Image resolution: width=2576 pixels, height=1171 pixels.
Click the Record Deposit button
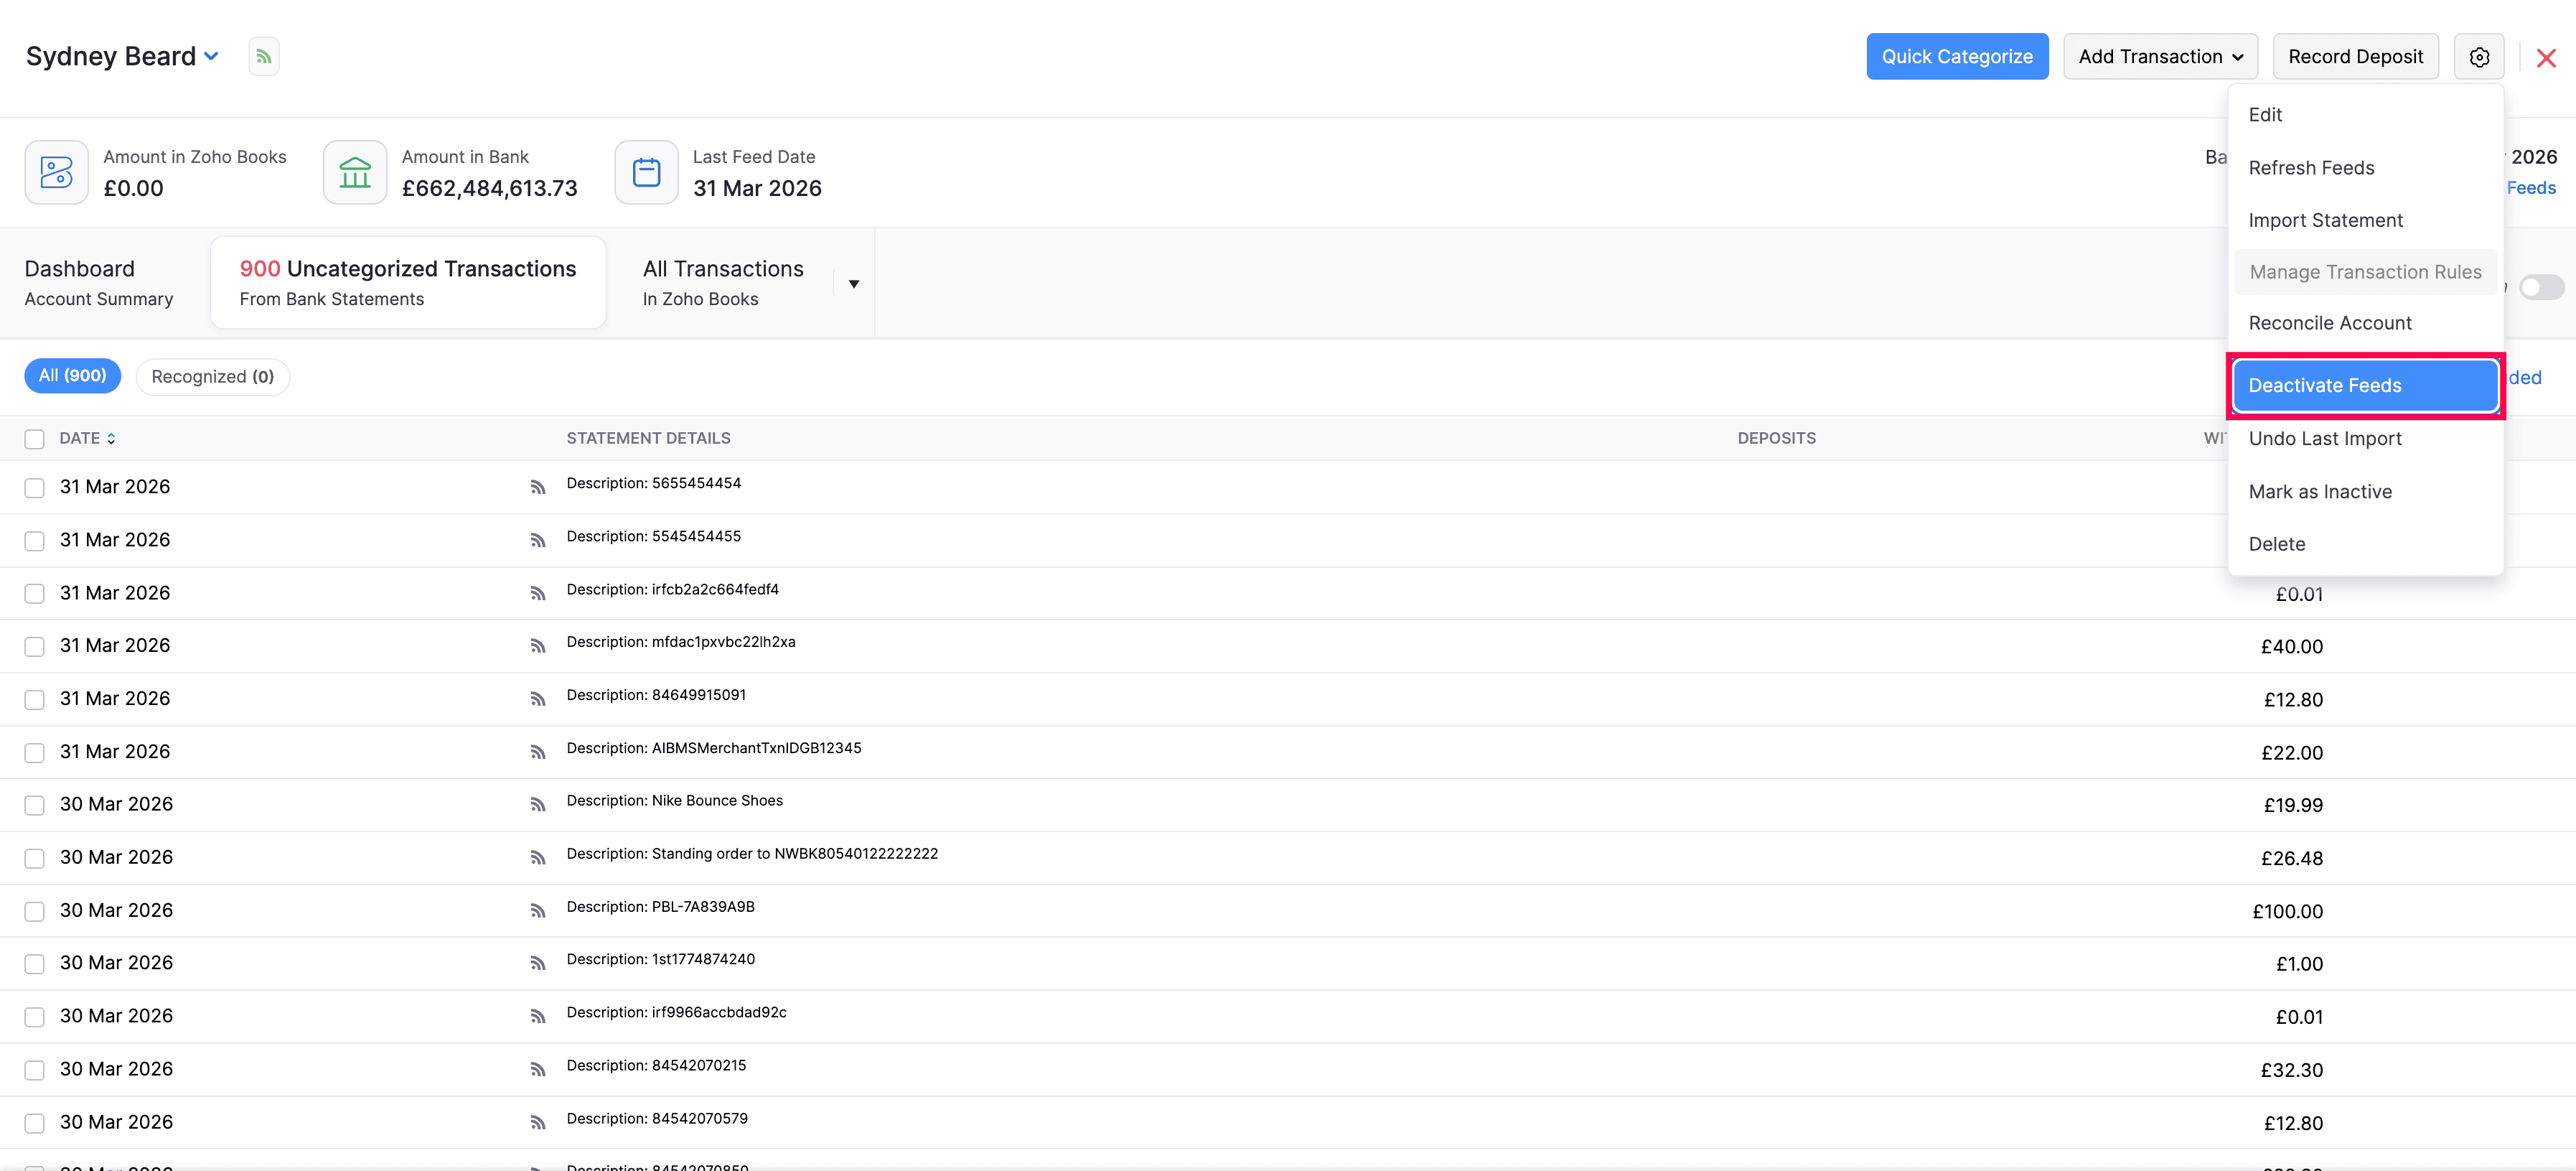click(2355, 57)
